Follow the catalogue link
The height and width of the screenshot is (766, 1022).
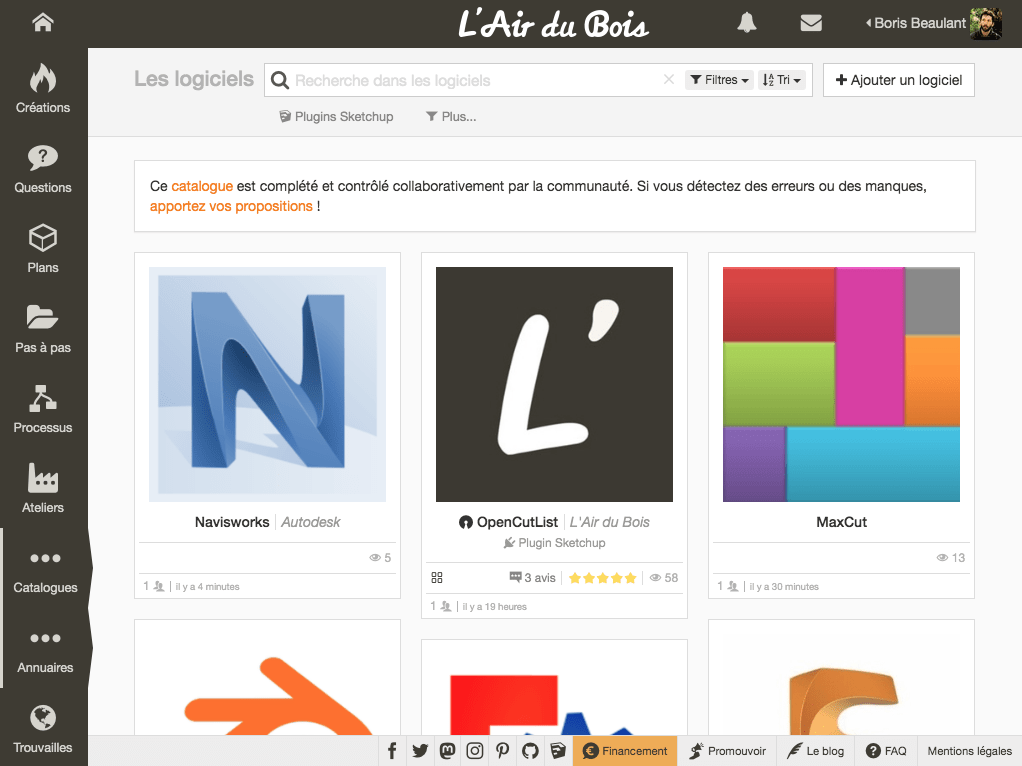point(202,186)
